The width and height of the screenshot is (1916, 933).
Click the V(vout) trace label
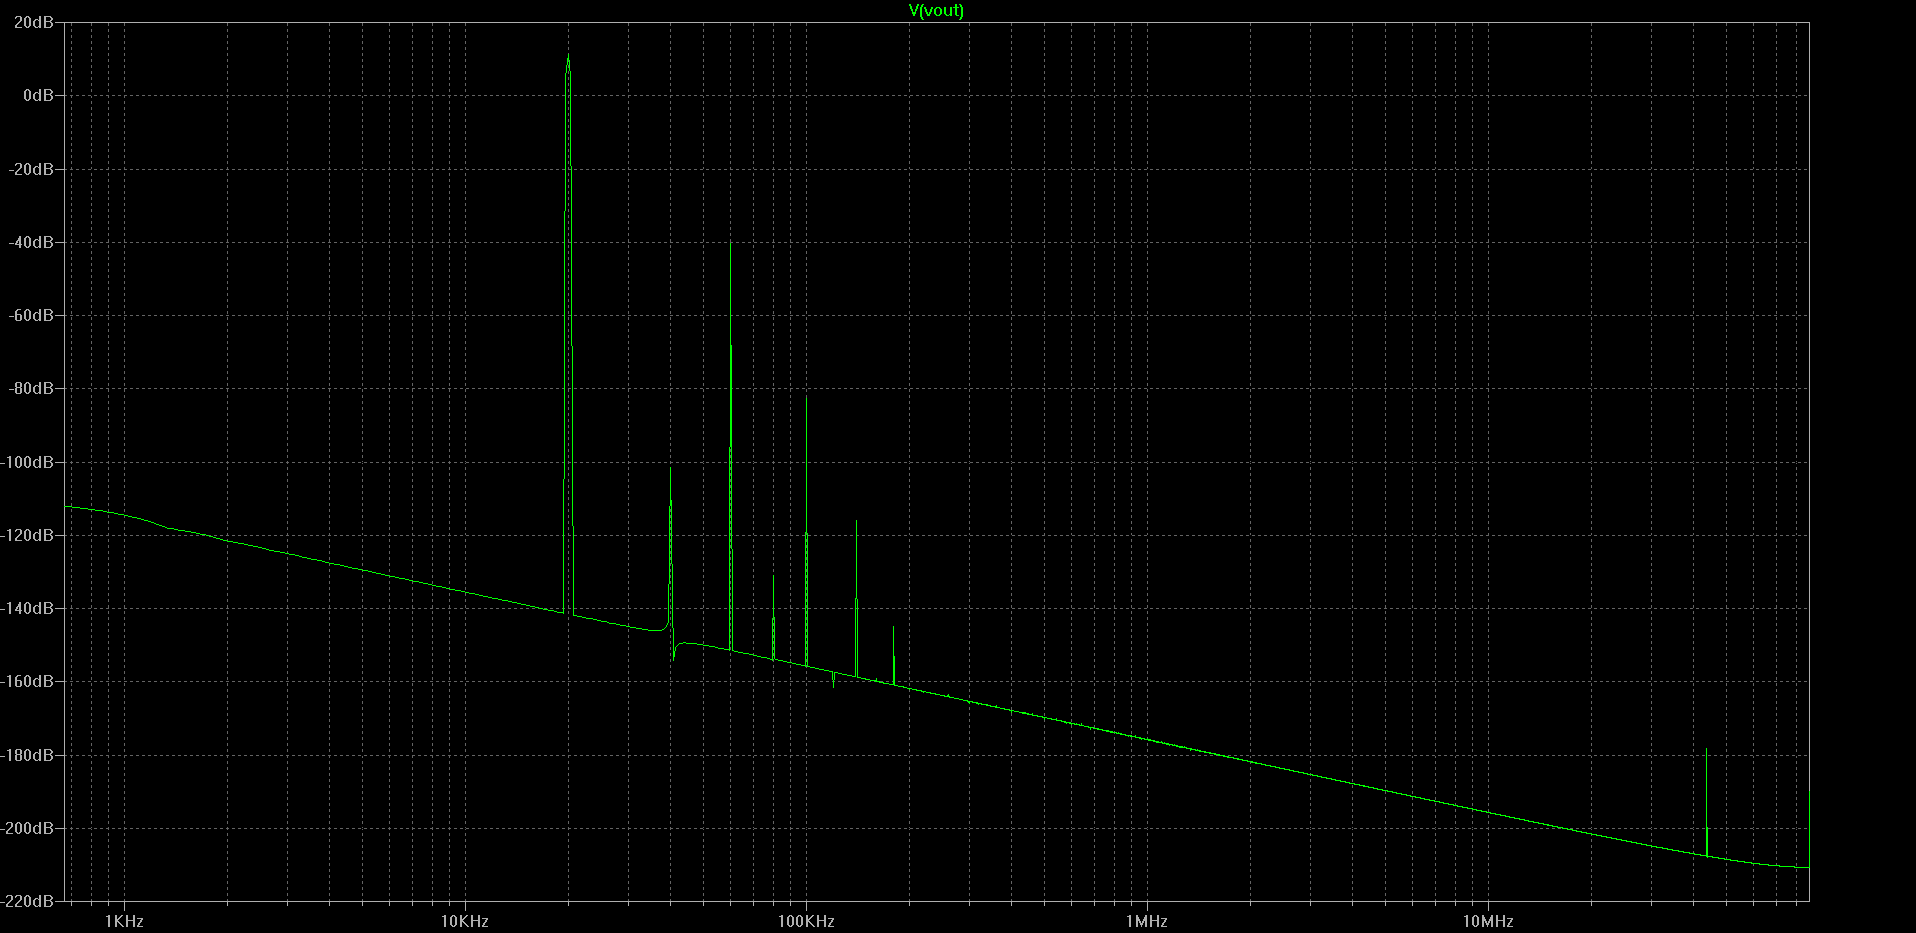[936, 11]
